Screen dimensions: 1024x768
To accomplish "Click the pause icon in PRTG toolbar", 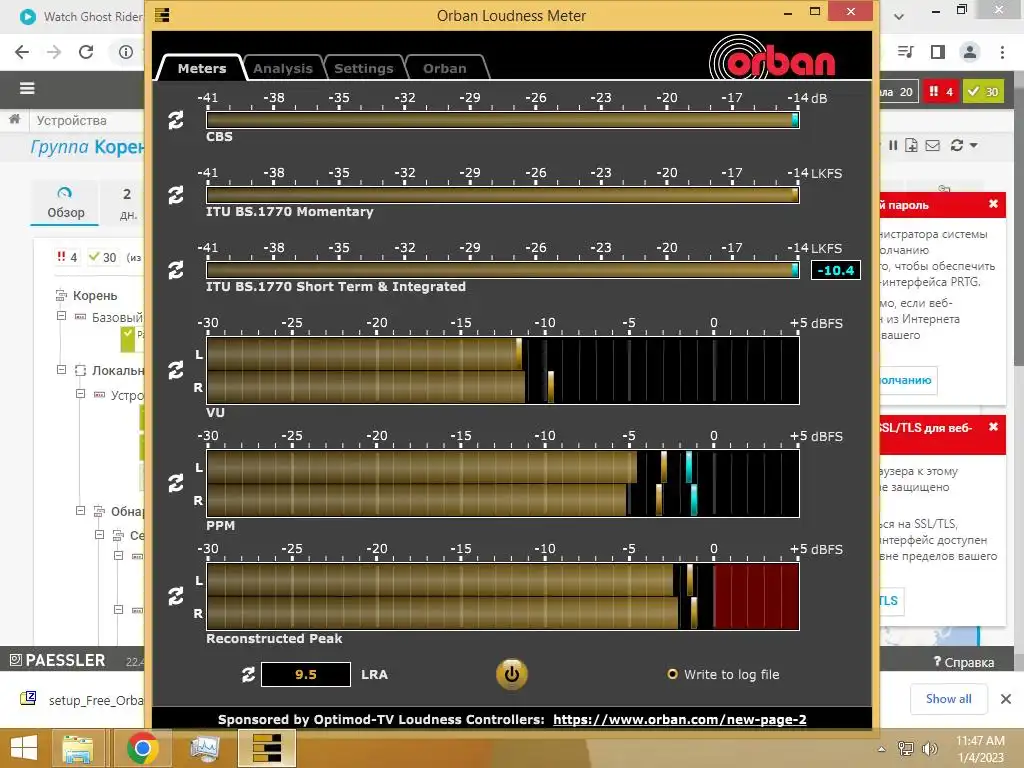I will [893, 146].
